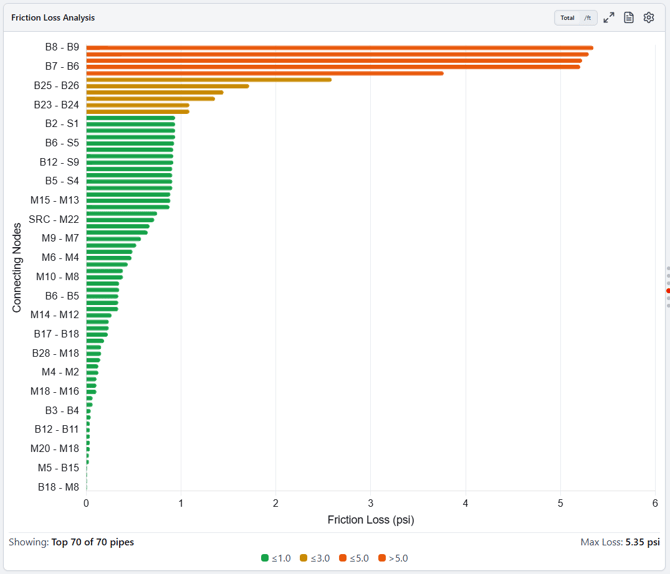
Task: Switch friction loss view to Total
Action: 567,18
